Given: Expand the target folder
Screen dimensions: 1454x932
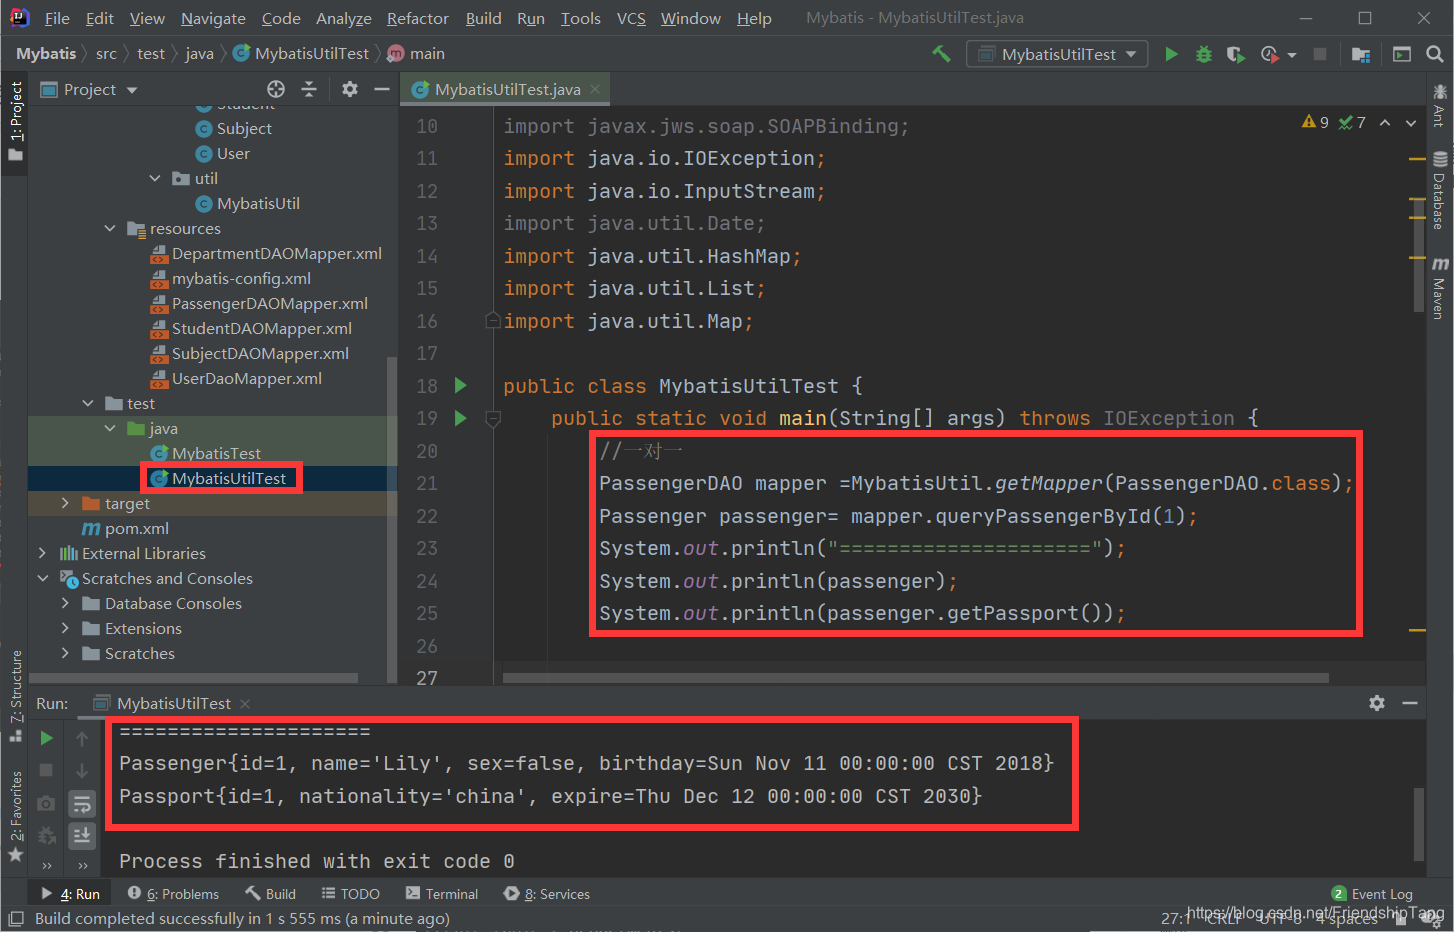Looking at the screenshot, I should (x=65, y=503).
